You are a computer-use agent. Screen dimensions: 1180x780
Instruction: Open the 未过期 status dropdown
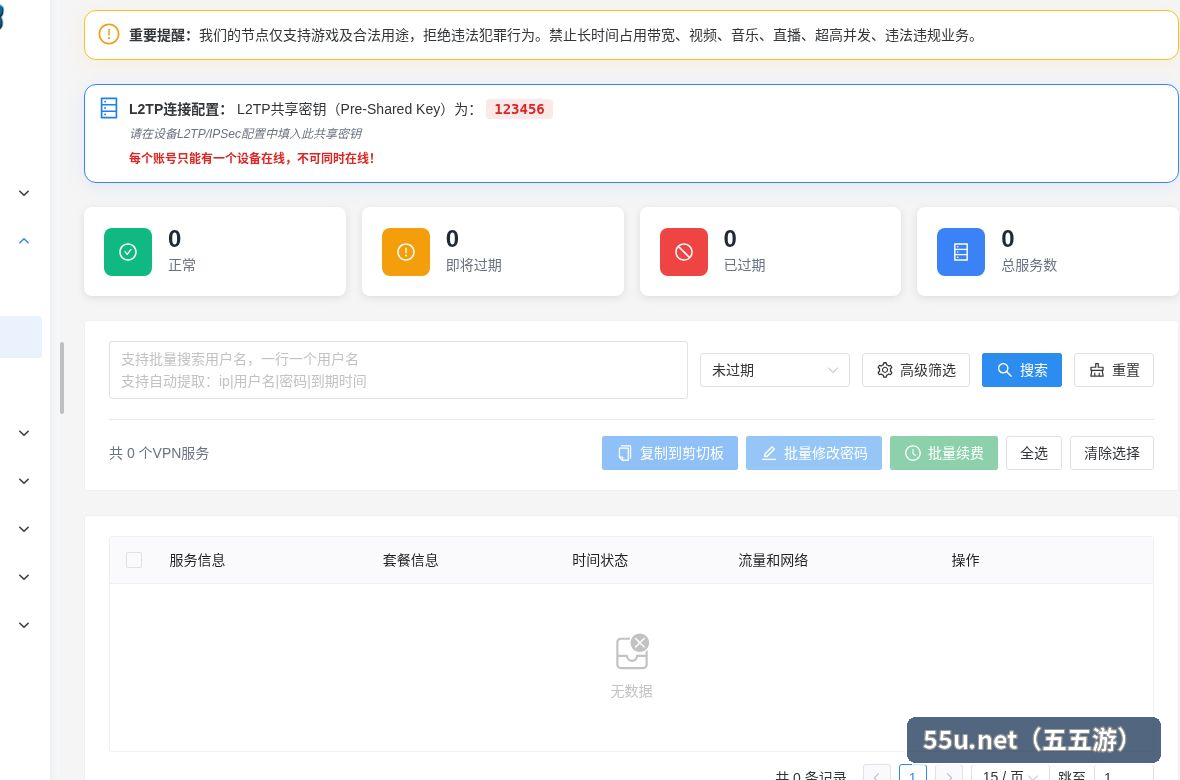[x=774, y=370]
